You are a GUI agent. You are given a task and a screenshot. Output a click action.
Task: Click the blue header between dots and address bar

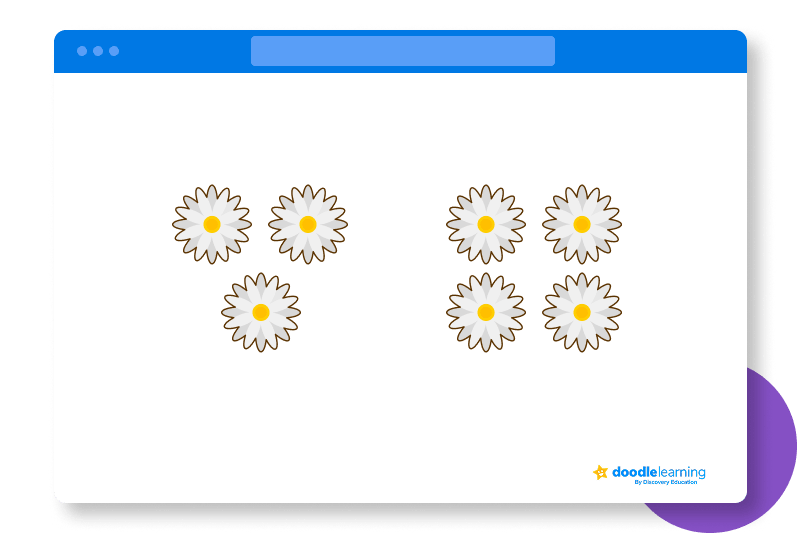pyautogui.click(x=185, y=51)
